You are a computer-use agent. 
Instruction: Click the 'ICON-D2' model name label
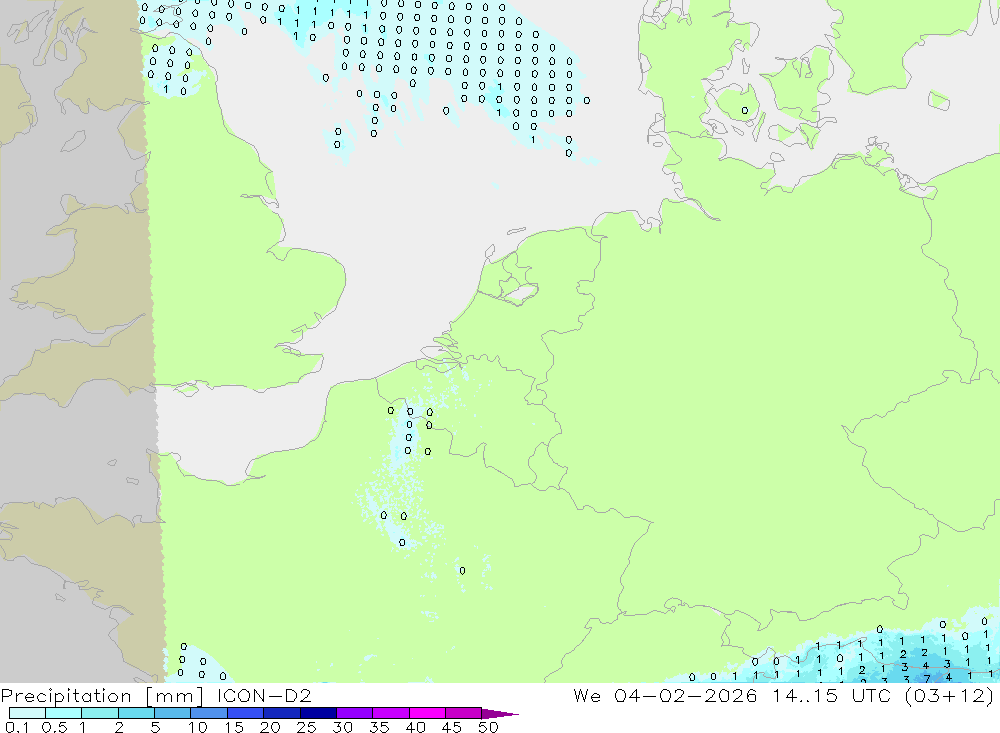(x=264, y=695)
